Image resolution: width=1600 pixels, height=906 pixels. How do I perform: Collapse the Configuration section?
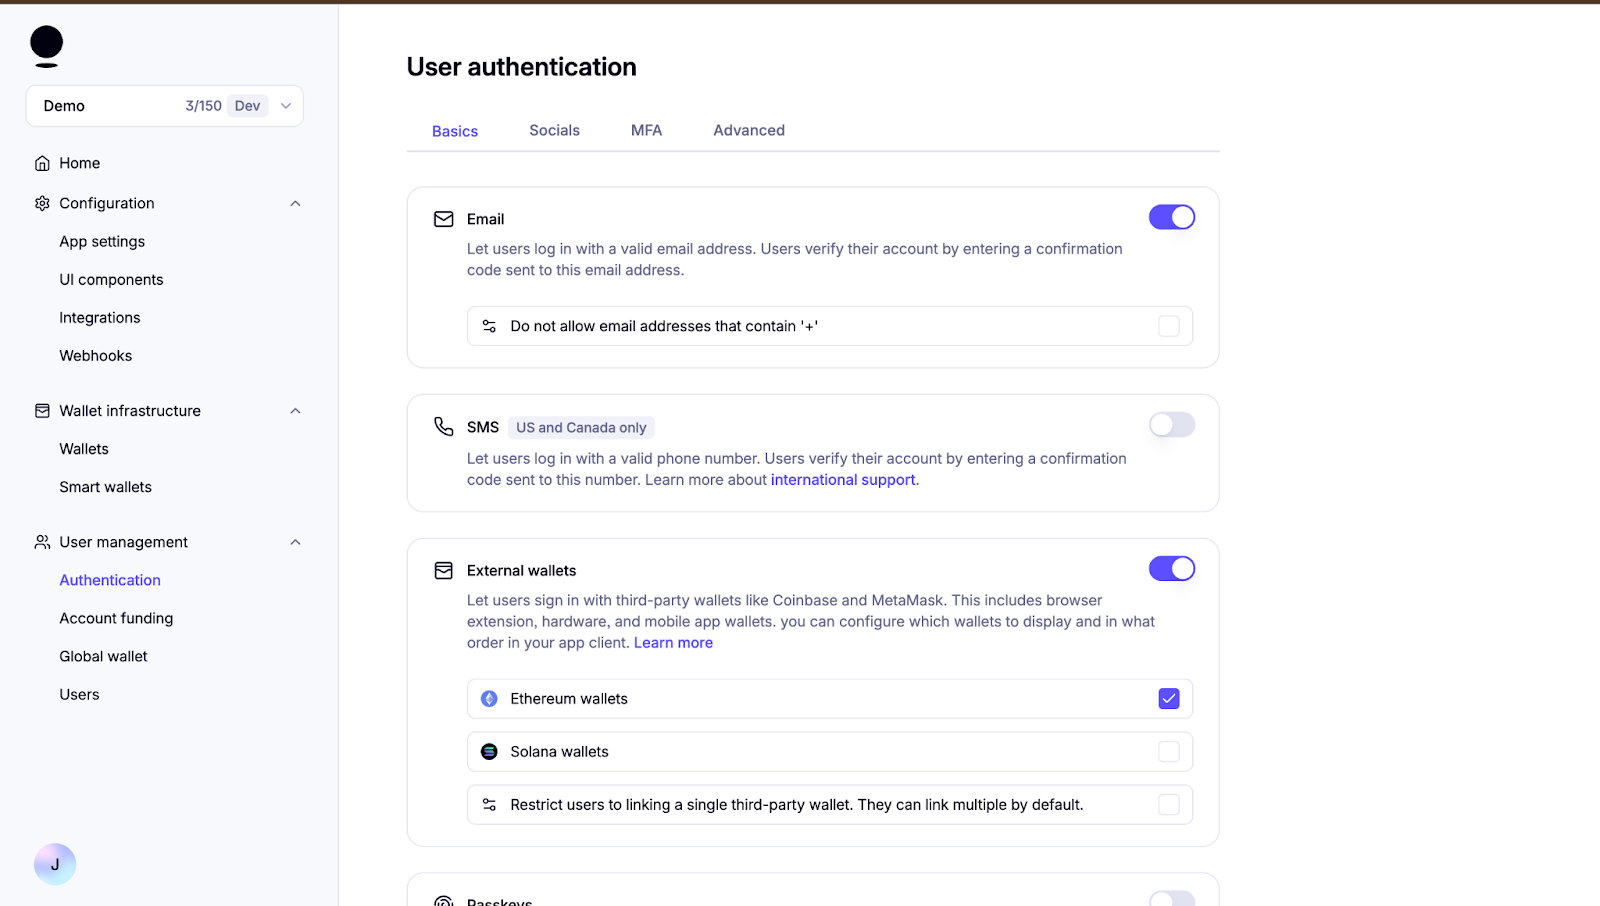tap(295, 203)
